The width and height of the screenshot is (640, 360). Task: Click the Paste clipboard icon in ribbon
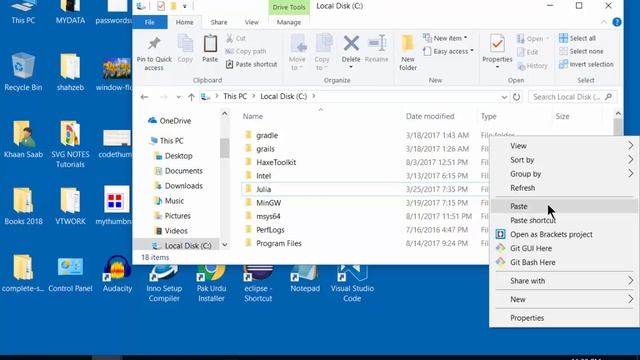coord(210,44)
